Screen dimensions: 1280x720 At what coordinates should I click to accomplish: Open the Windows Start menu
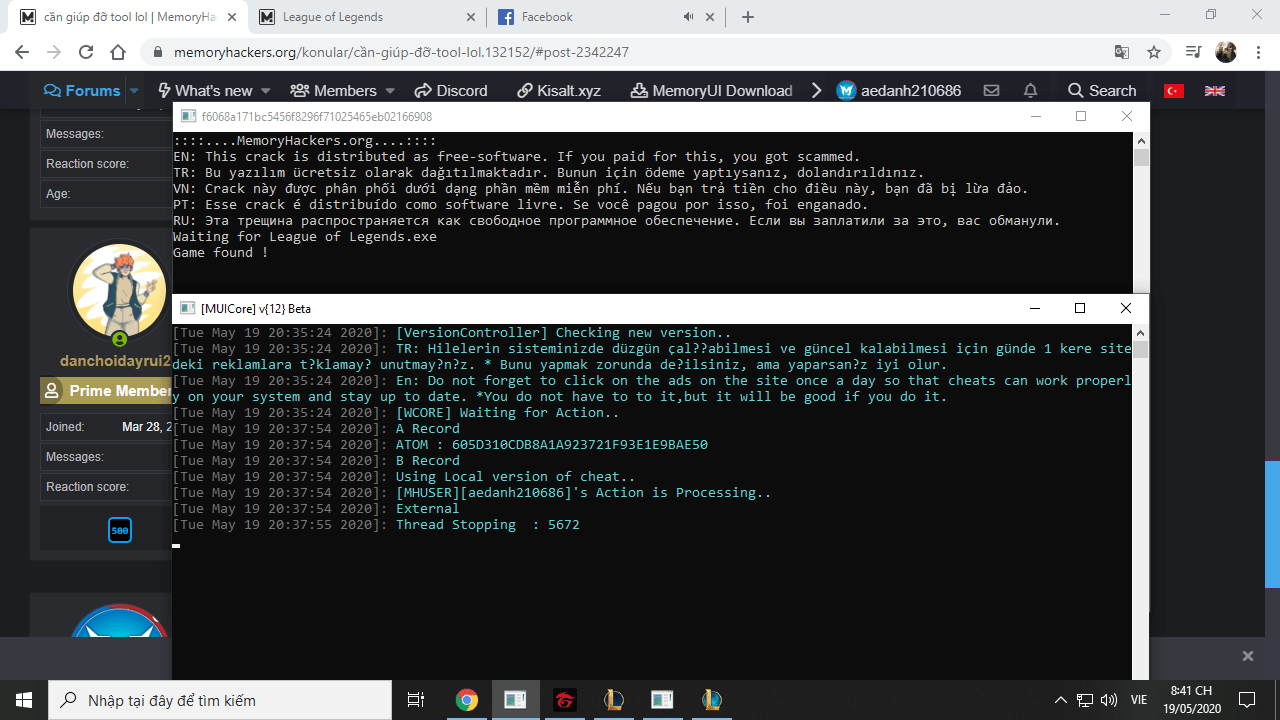point(24,700)
